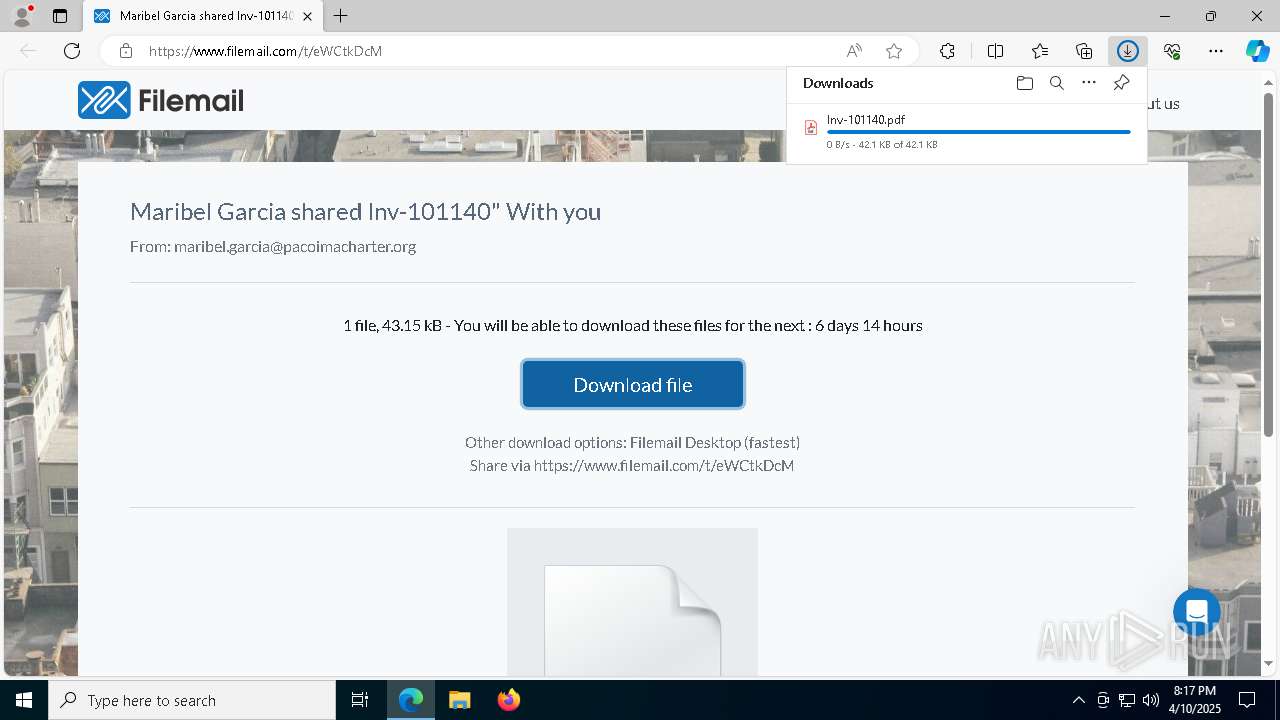Open downloaded Inv-101140.pdf entry
This screenshot has width=1280, height=720.
coord(967,131)
